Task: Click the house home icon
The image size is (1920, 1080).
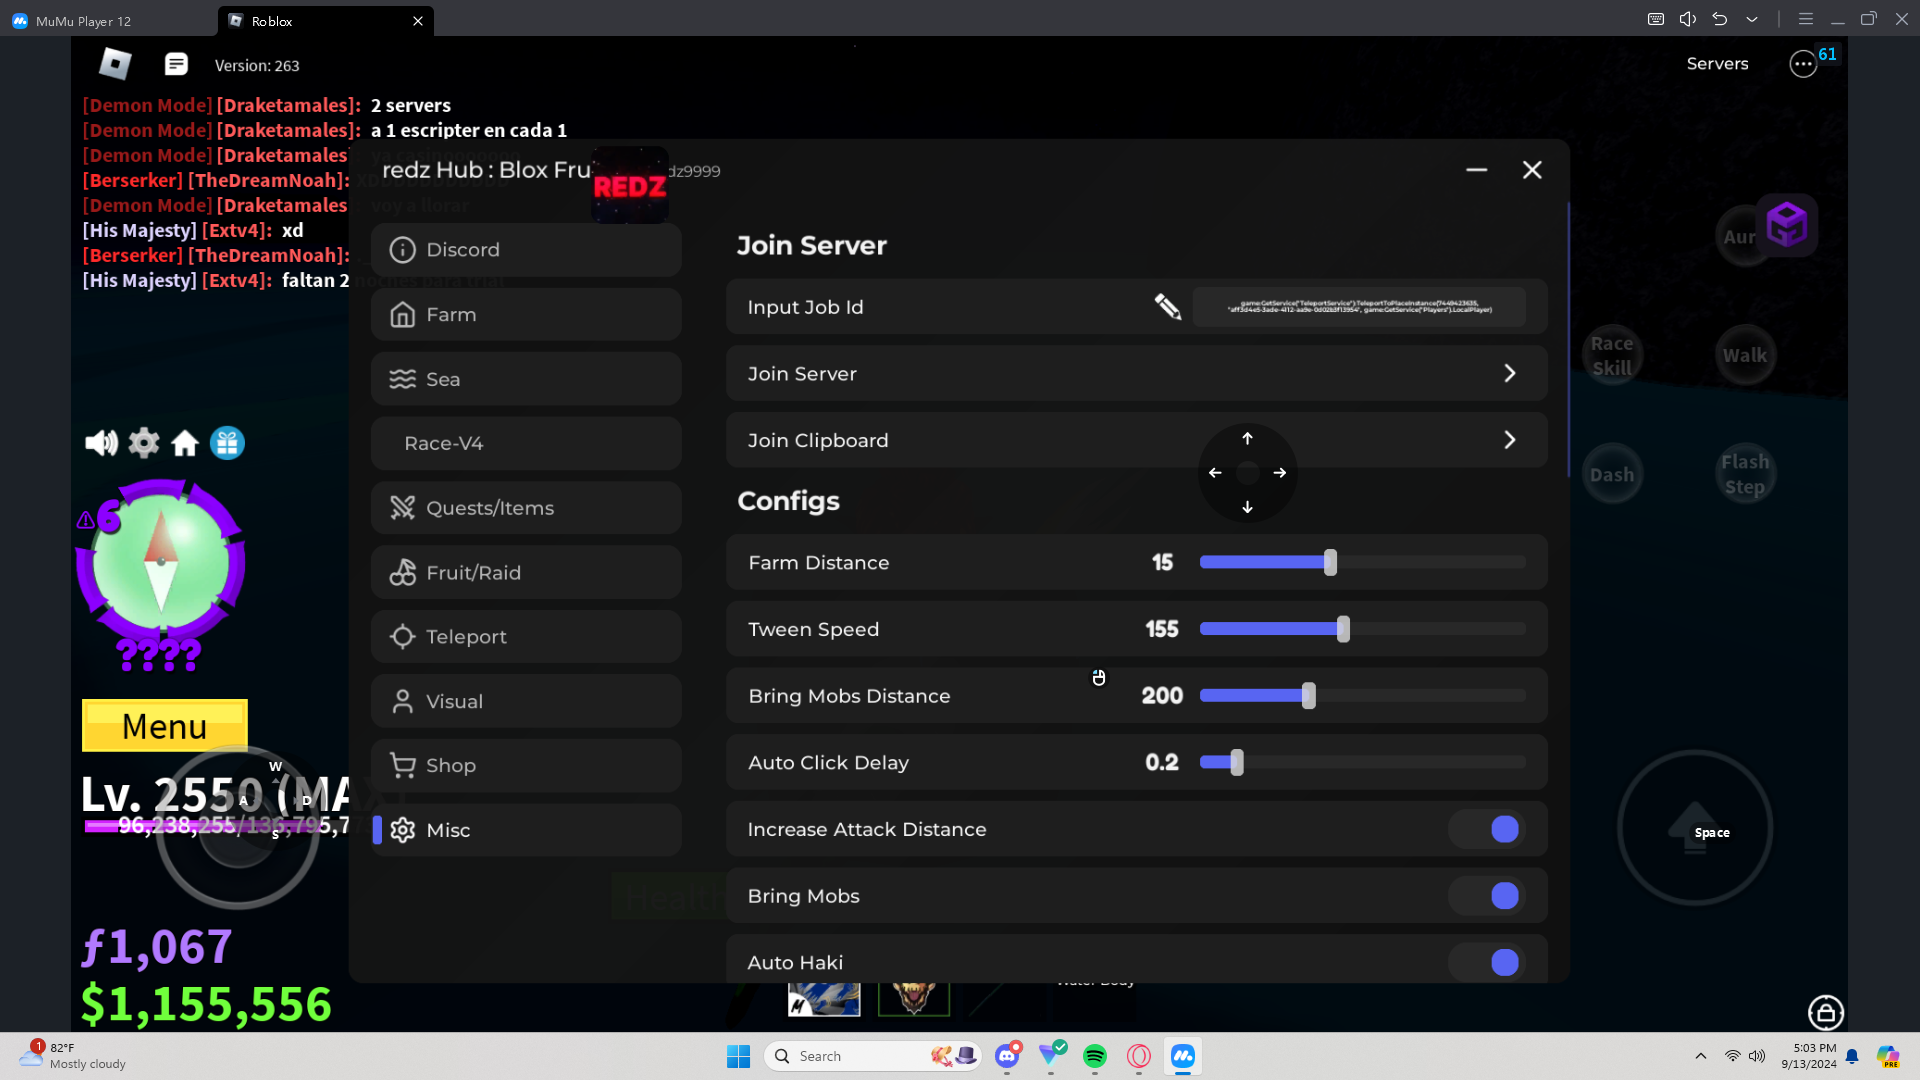Action: click(185, 442)
